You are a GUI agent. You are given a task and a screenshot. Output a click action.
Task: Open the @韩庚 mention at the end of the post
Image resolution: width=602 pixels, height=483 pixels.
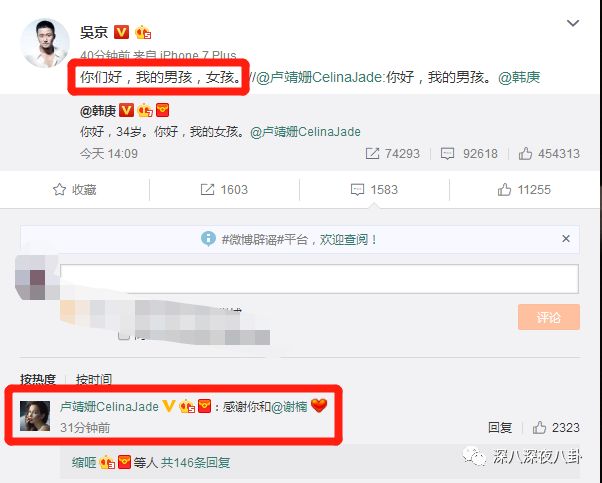[x=519, y=78]
